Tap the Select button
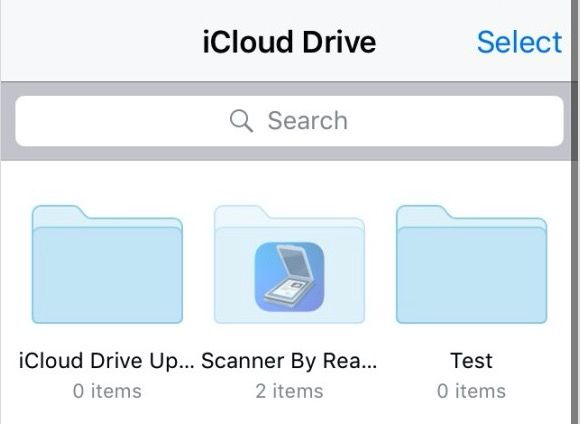The width and height of the screenshot is (580, 424). [x=519, y=42]
